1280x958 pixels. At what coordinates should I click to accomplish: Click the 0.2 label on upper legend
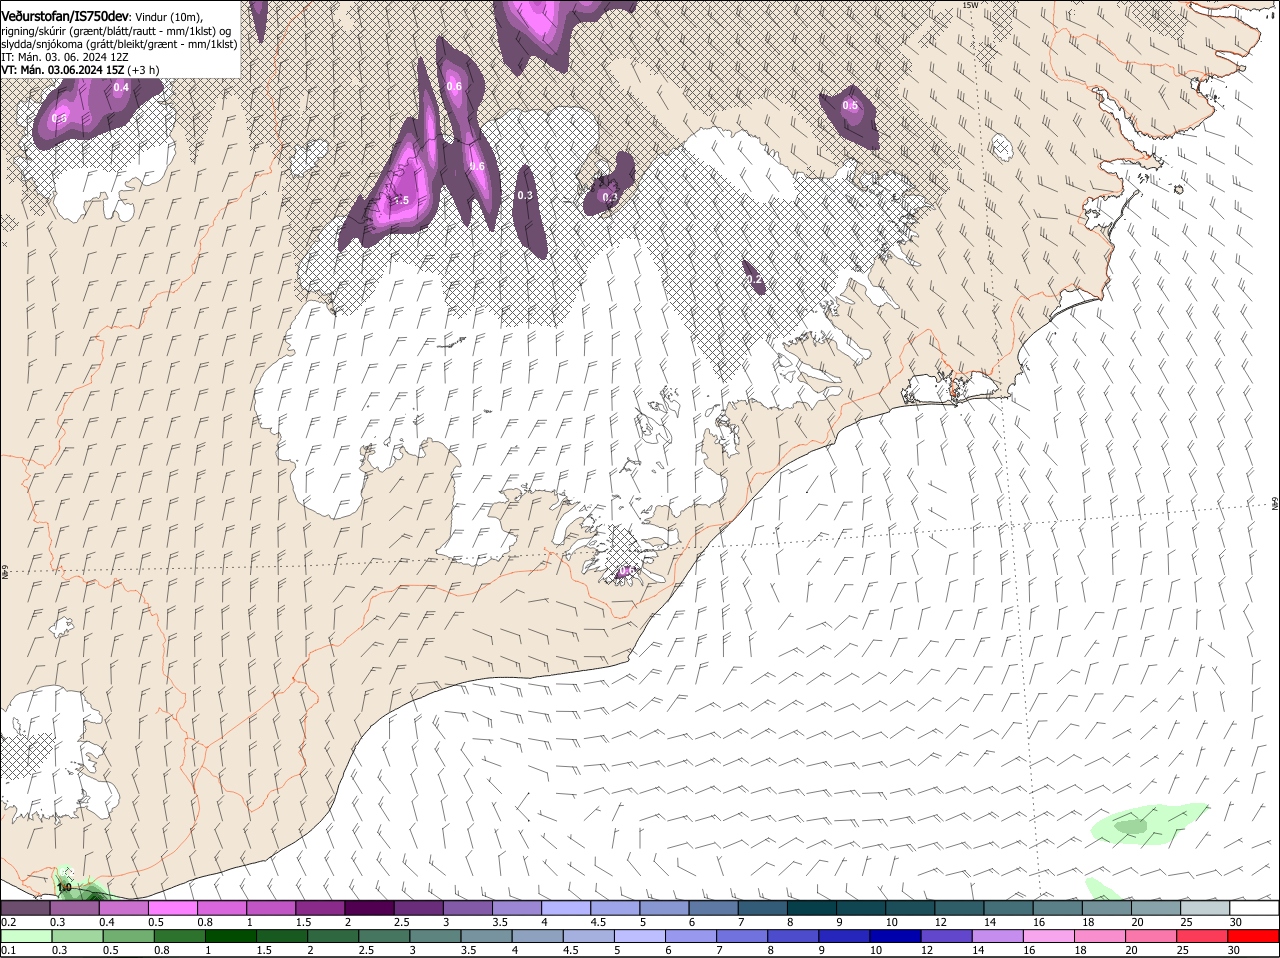click(8, 921)
